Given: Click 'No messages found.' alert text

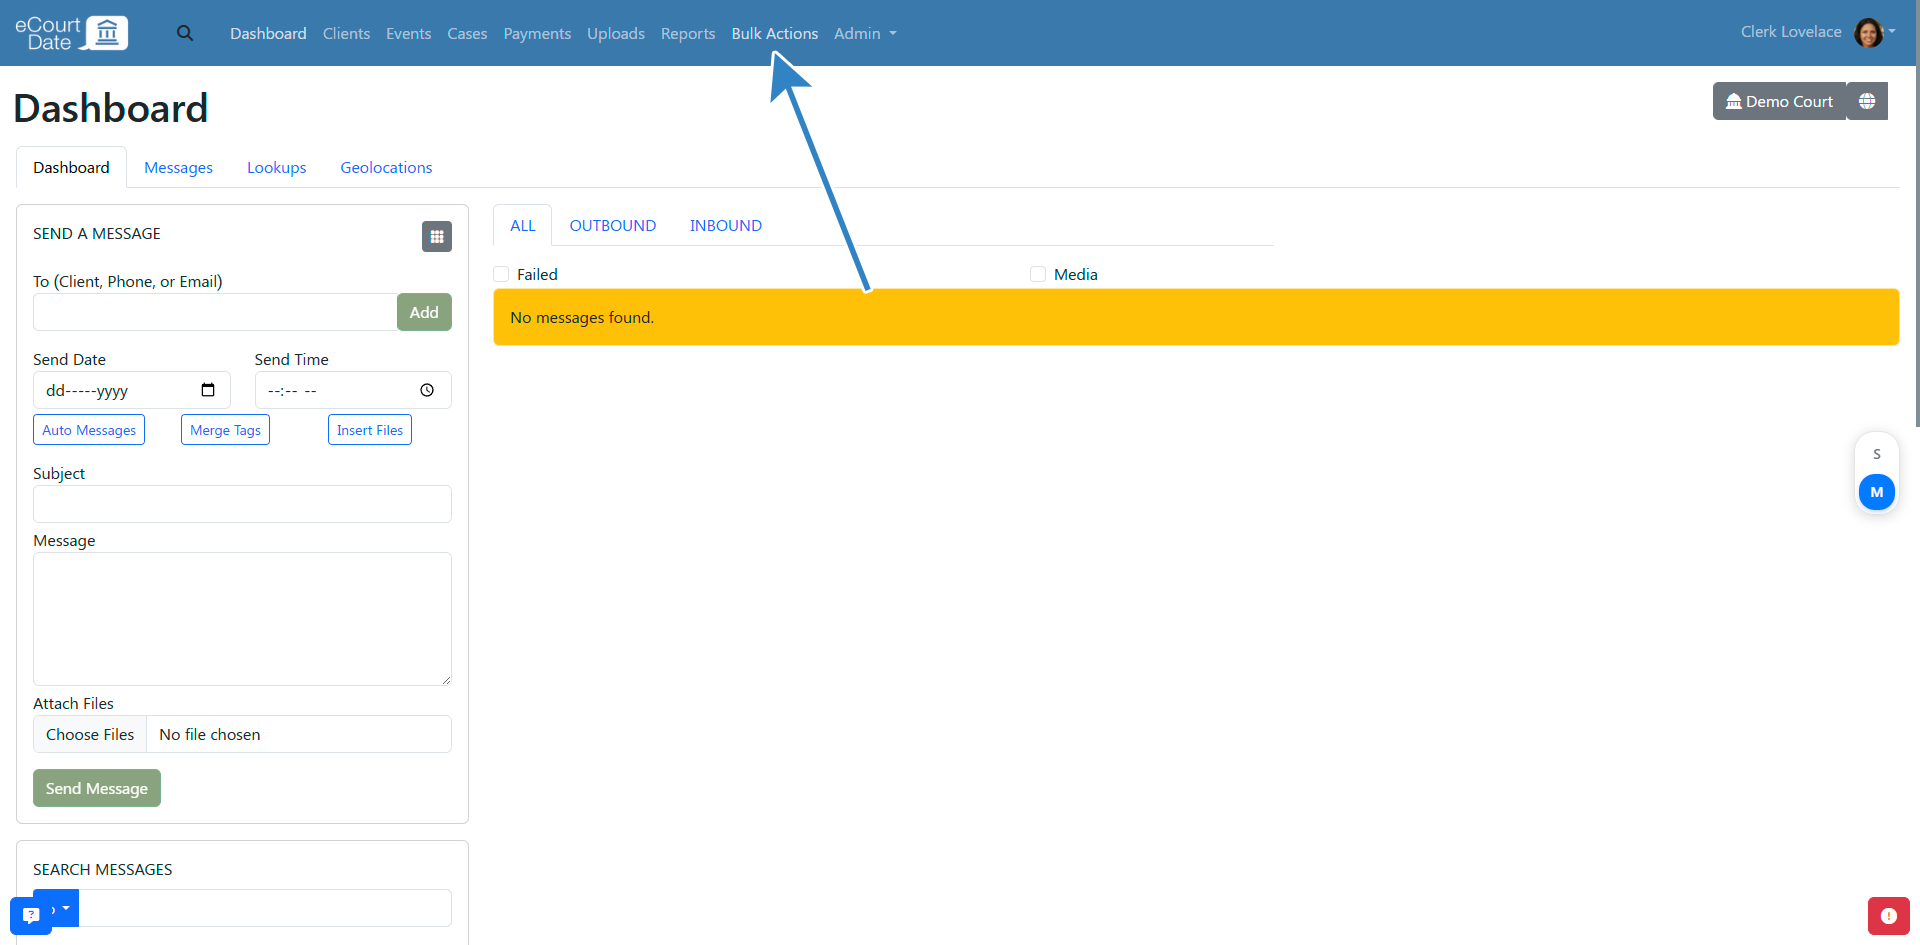Looking at the screenshot, I should [x=582, y=317].
